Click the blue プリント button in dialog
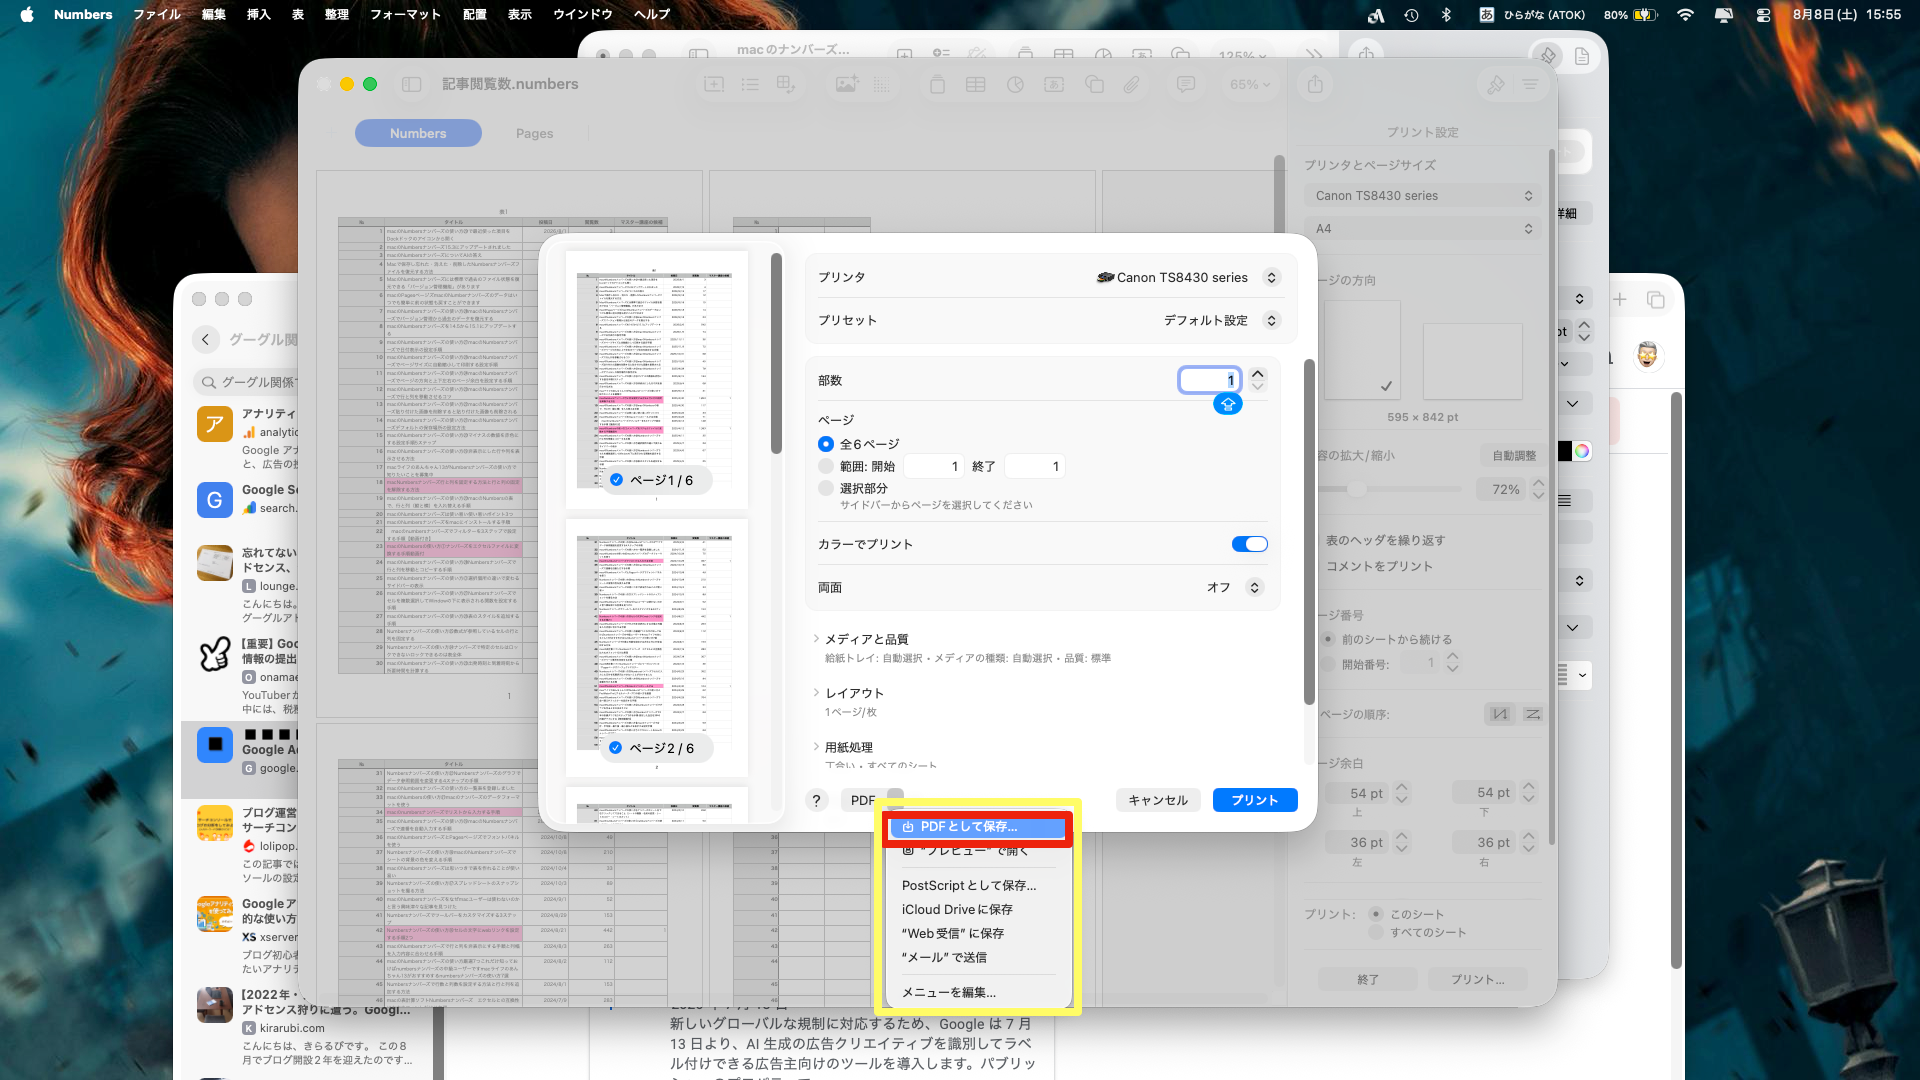 [x=1255, y=800]
